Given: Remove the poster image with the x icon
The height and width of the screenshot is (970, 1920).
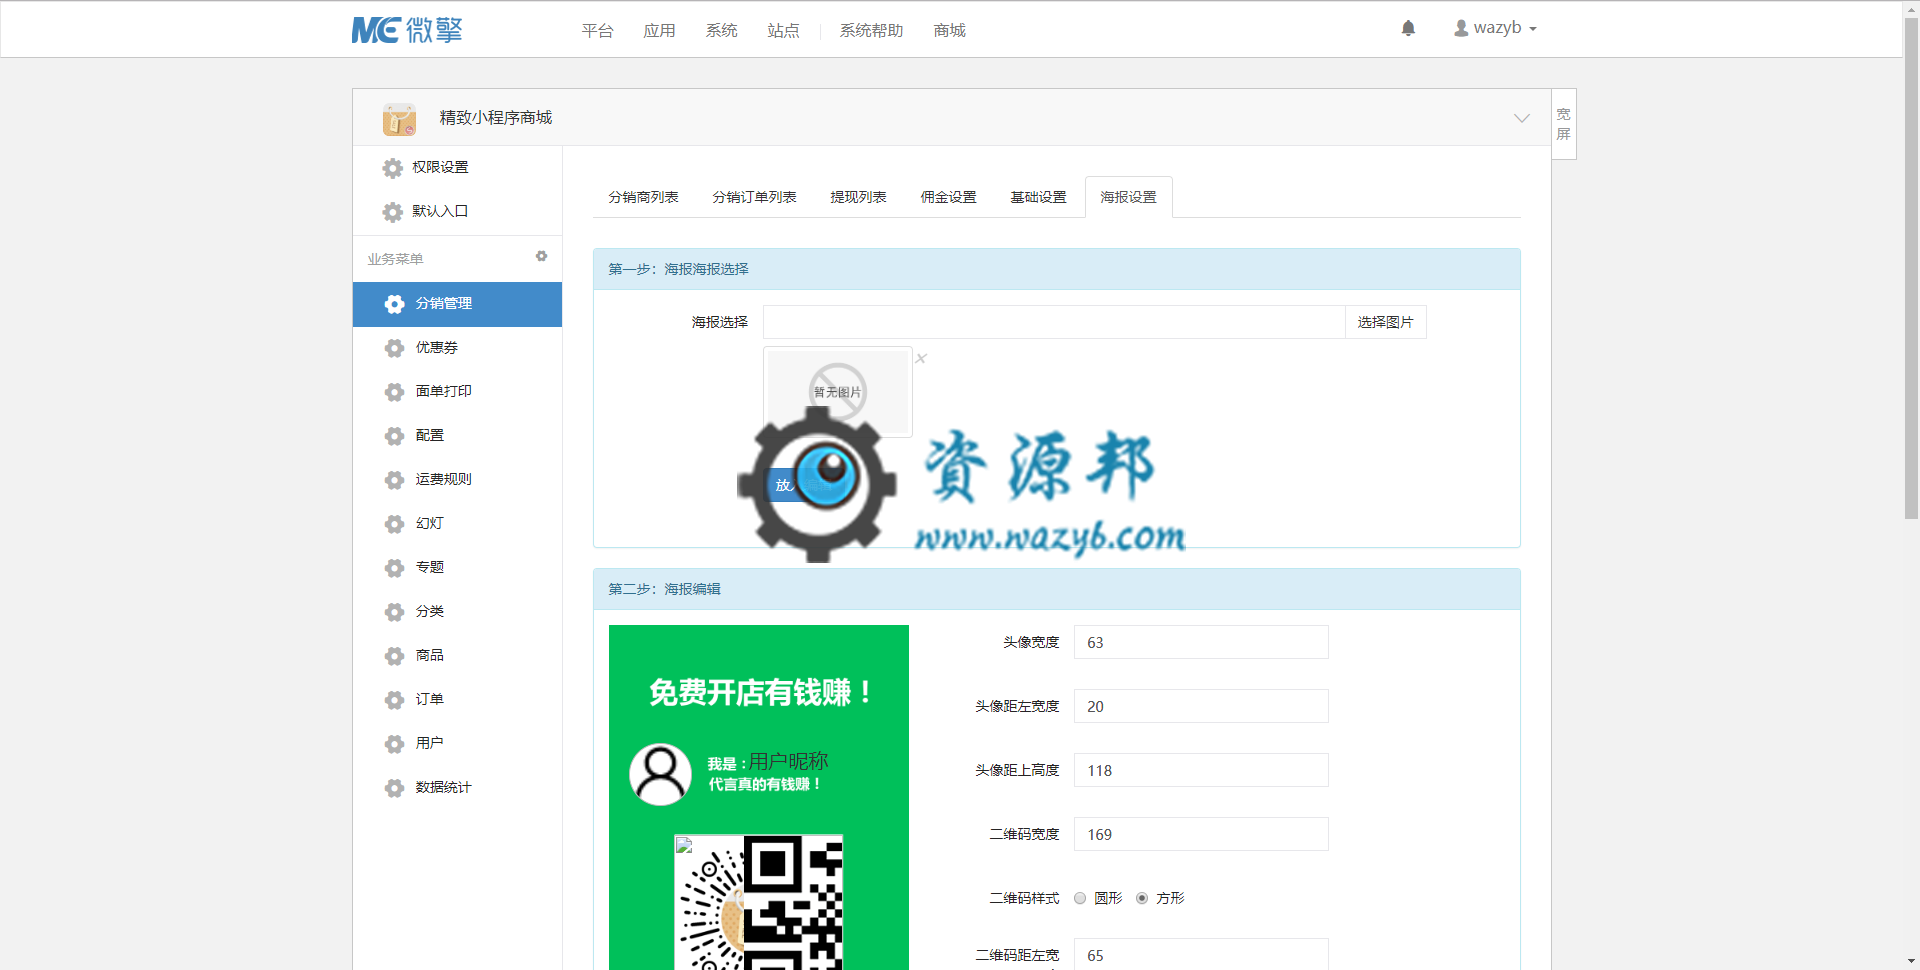Looking at the screenshot, I should click(x=921, y=358).
